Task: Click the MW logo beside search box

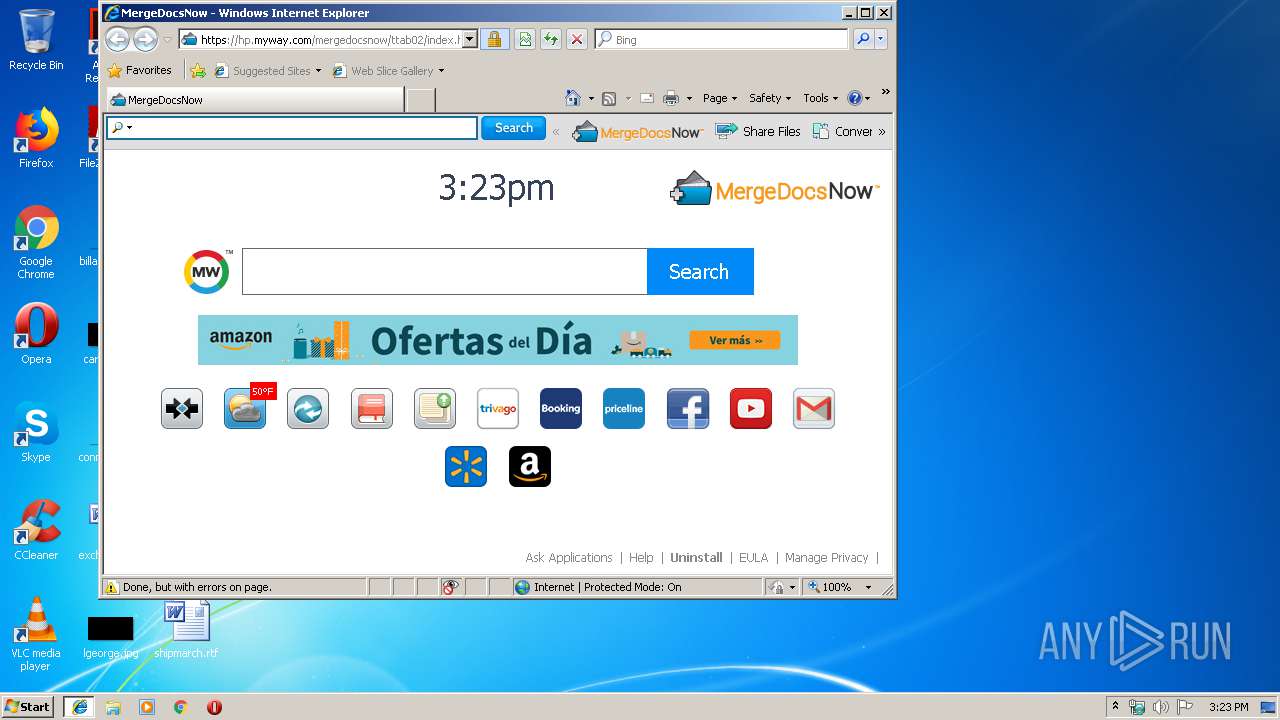Action: [207, 272]
